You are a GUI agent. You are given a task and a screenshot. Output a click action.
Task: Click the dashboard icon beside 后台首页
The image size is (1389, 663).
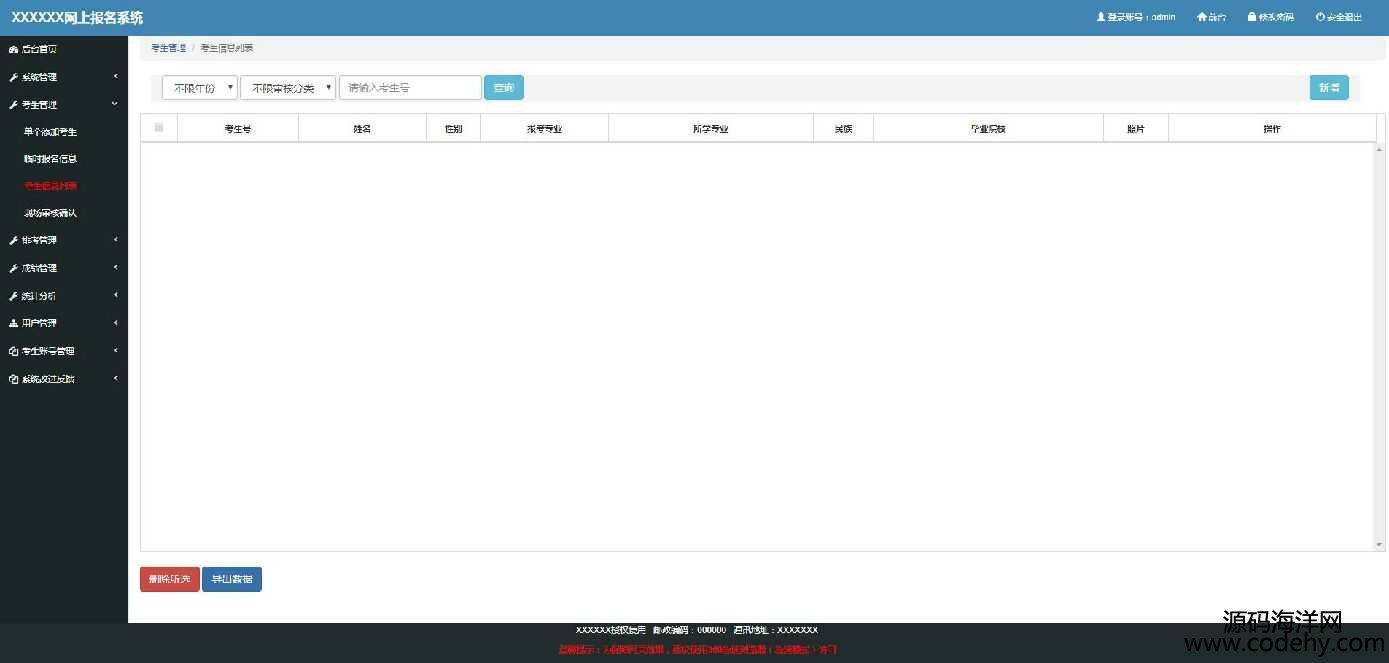(13, 49)
